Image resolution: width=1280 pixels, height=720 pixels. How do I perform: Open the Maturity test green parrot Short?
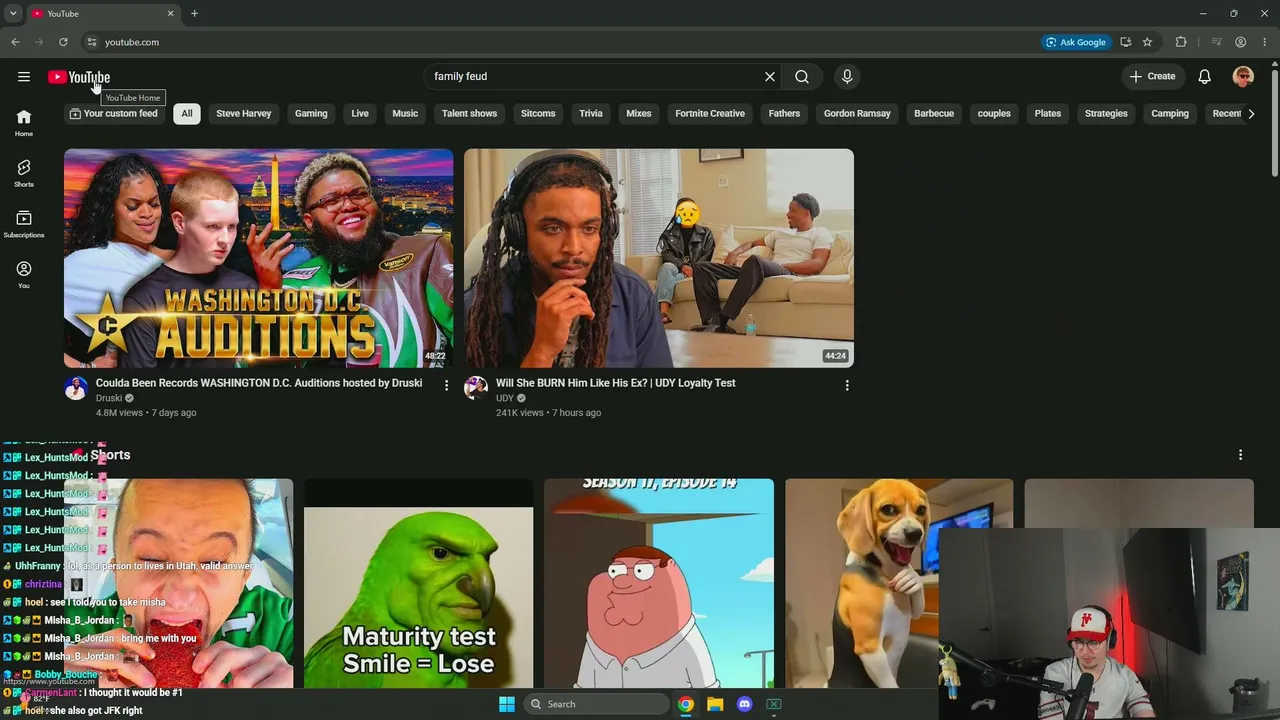[419, 584]
